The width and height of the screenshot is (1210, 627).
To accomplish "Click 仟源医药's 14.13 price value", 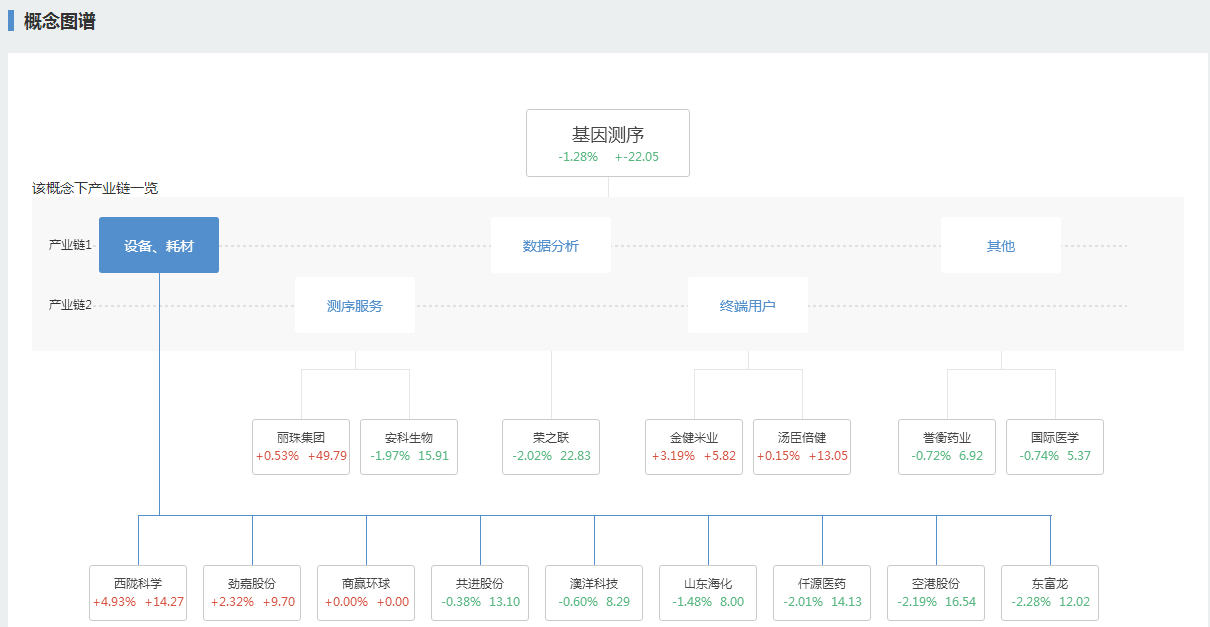I will (x=846, y=602).
